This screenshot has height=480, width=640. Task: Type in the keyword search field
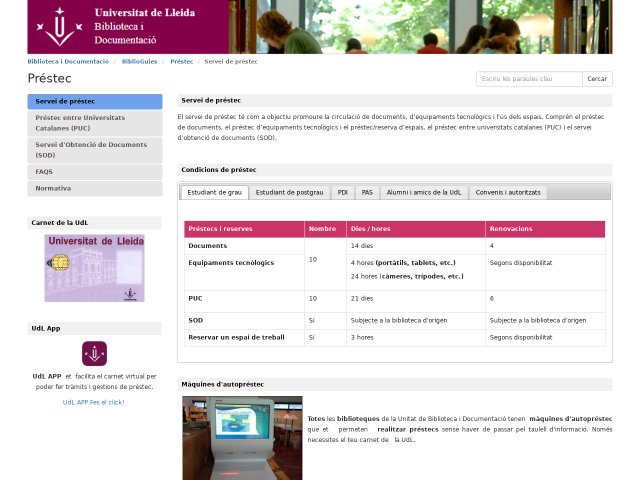coord(529,78)
